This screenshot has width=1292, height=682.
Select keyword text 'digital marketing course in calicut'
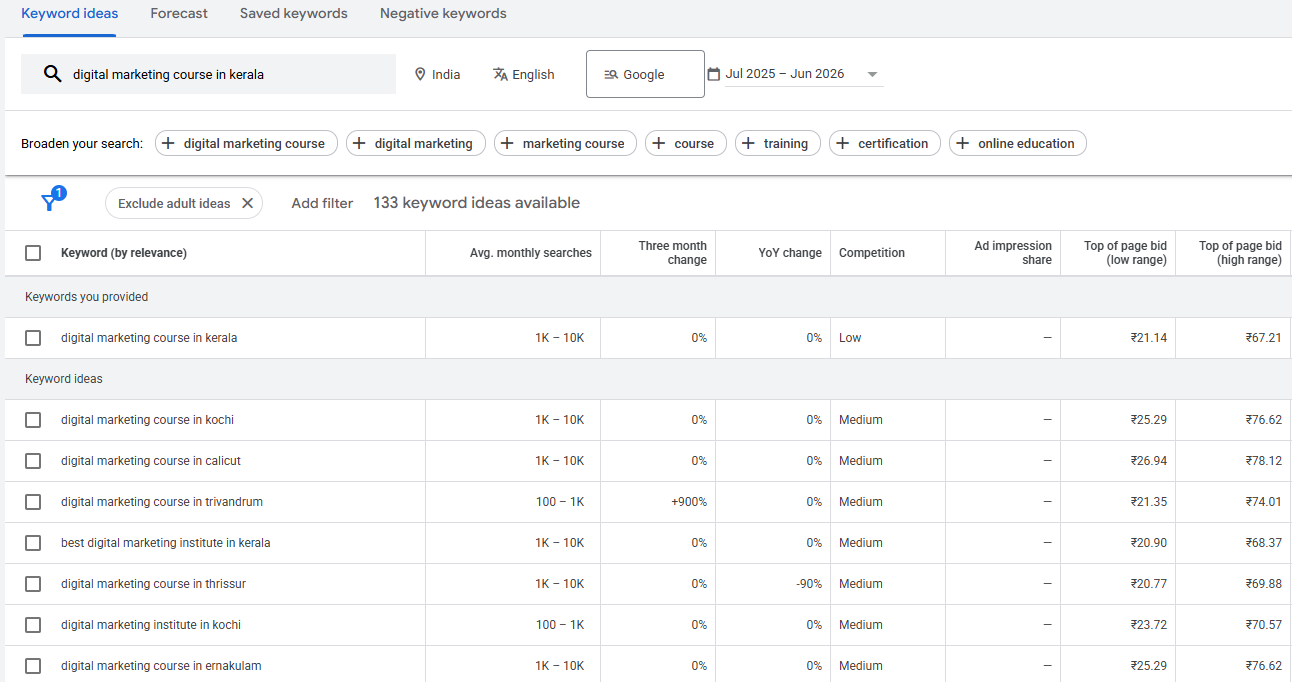pos(151,461)
